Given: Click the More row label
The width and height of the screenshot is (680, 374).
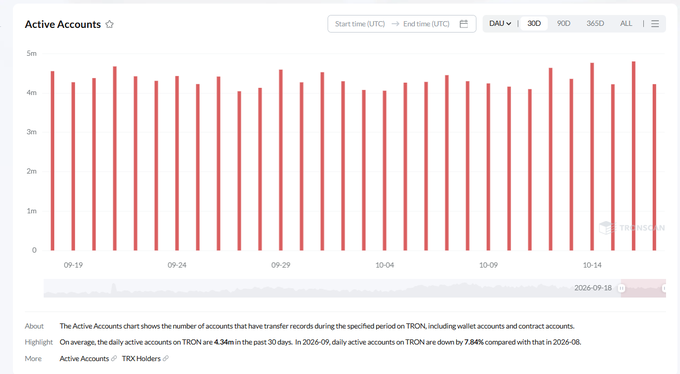Looking at the screenshot, I should [x=33, y=359].
